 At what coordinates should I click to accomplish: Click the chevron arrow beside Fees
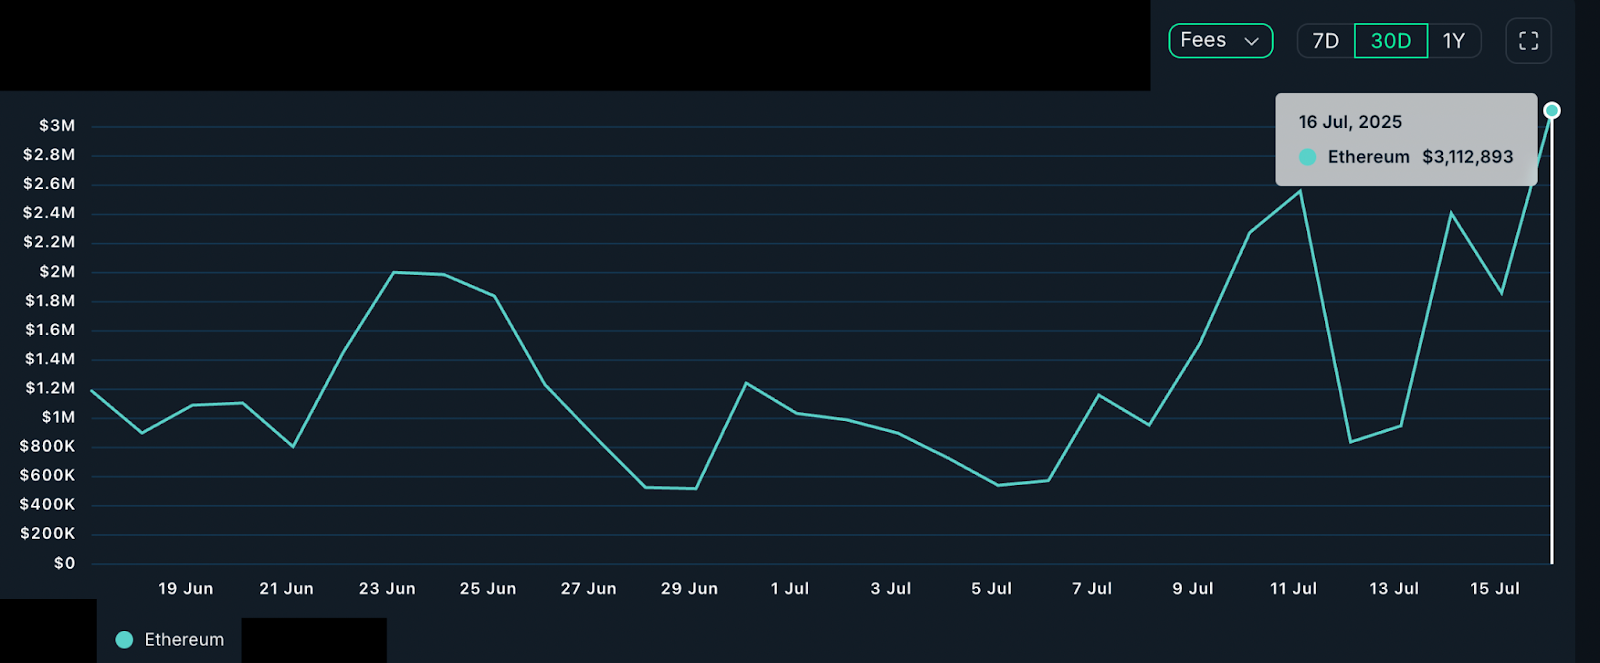coord(1251,42)
